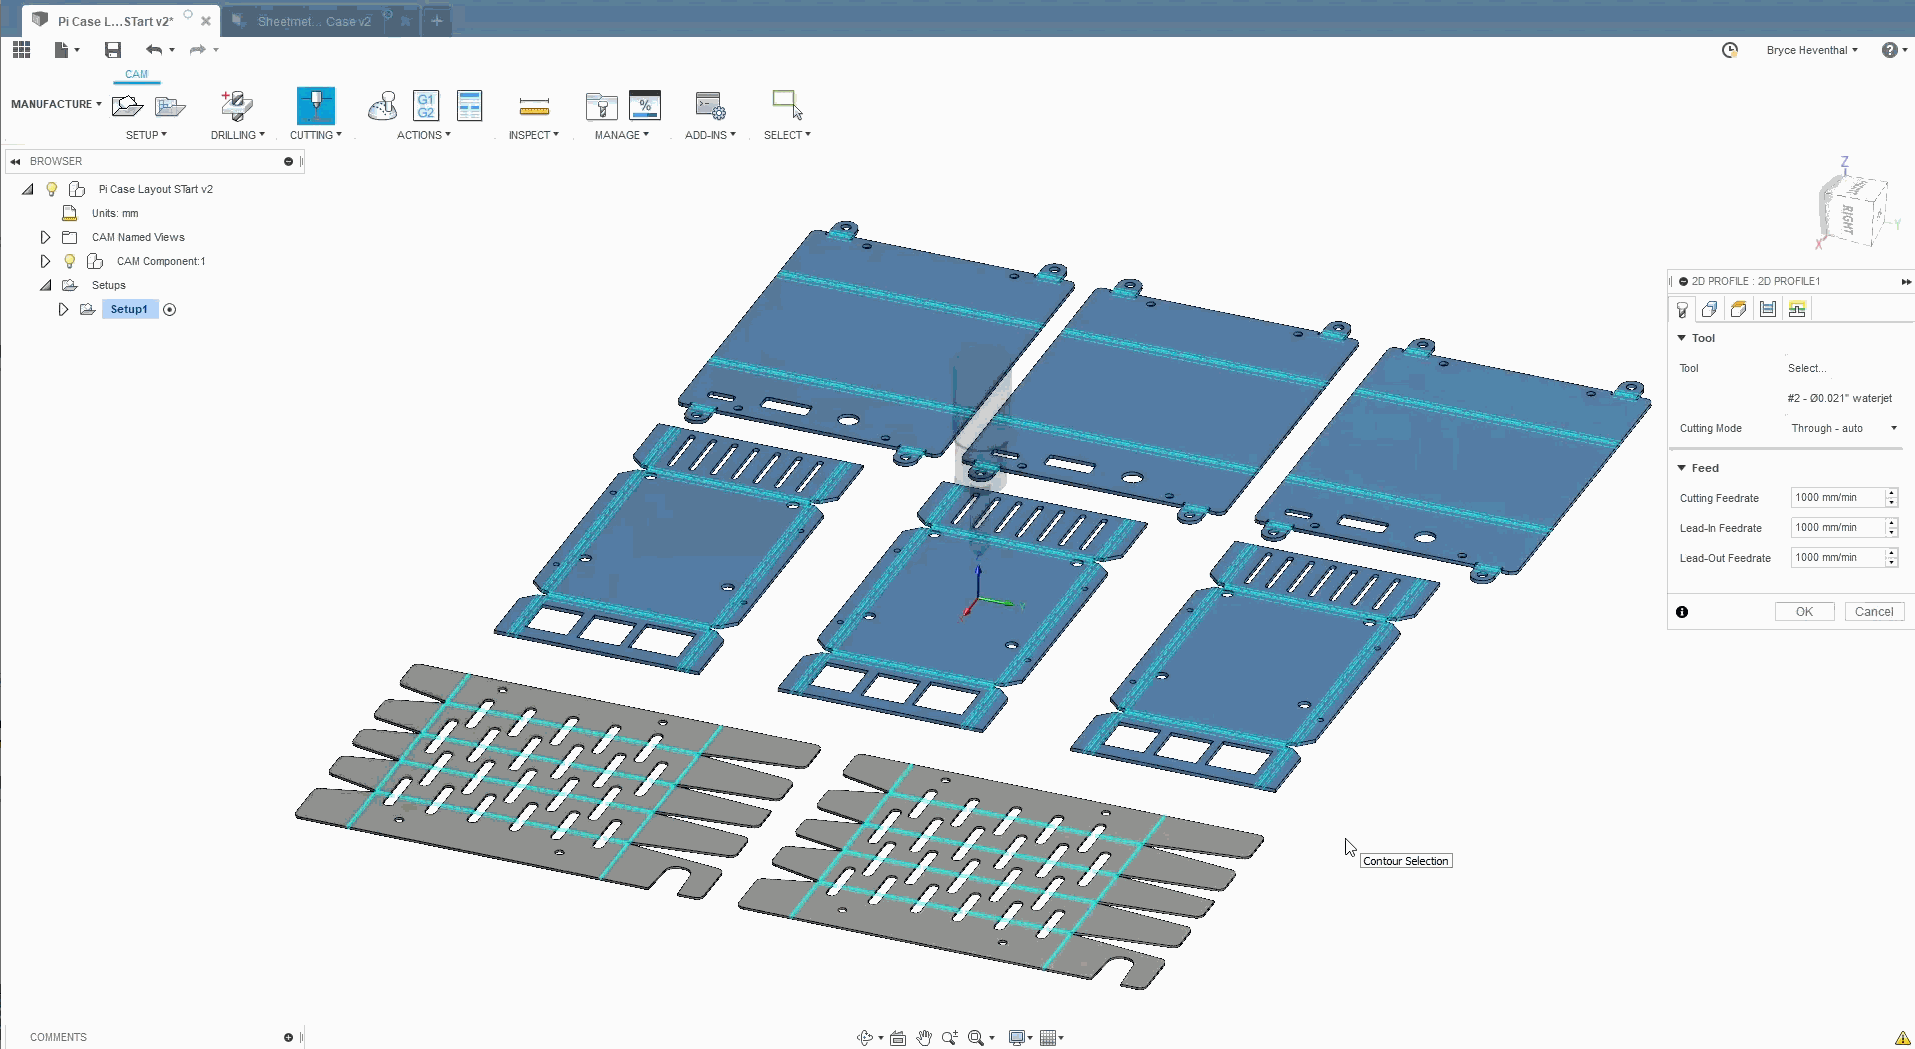This screenshot has width=1915, height=1049.
Task: Open the Linking tab in 2D Profile dialog
Action: 1797,309
